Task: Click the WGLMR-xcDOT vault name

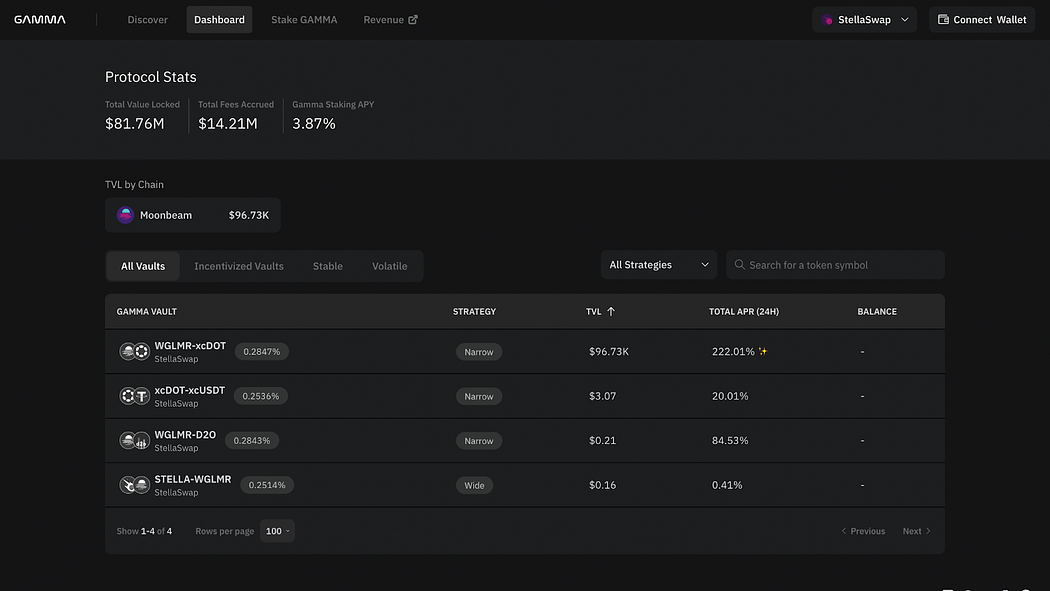Action: [x=190, y=345]
